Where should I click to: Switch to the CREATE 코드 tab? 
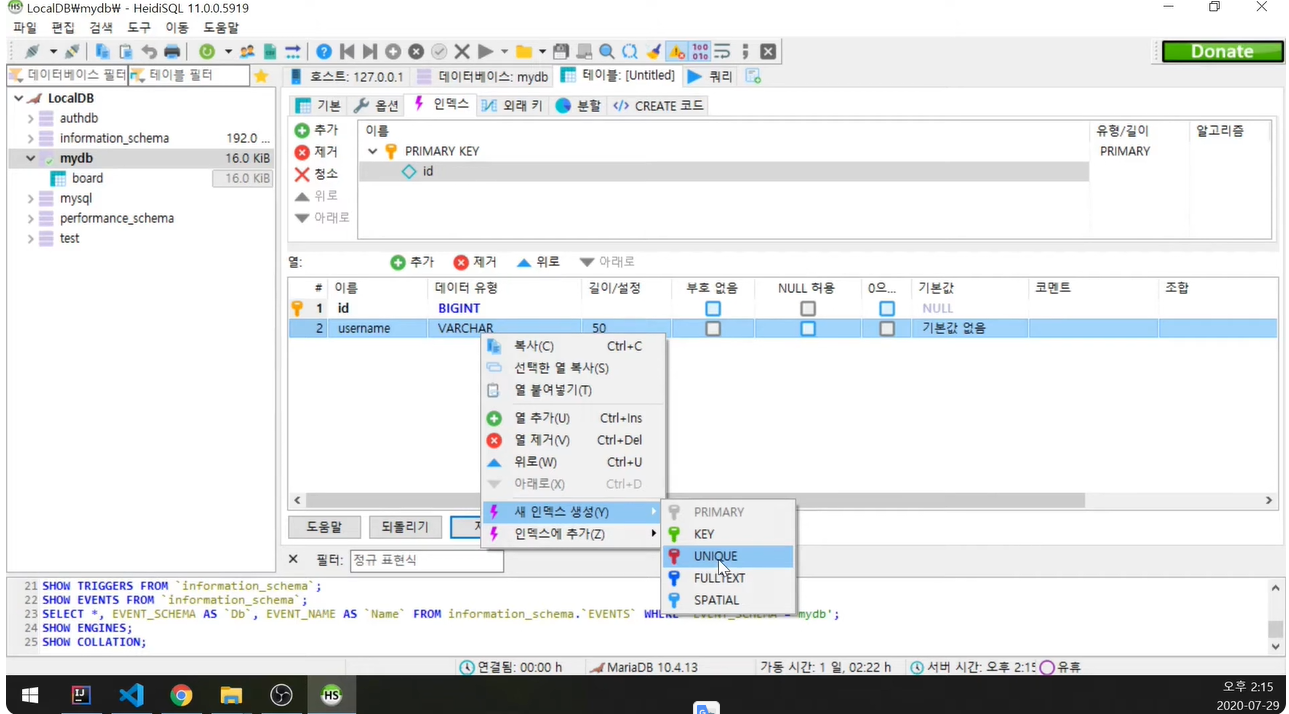659,105
